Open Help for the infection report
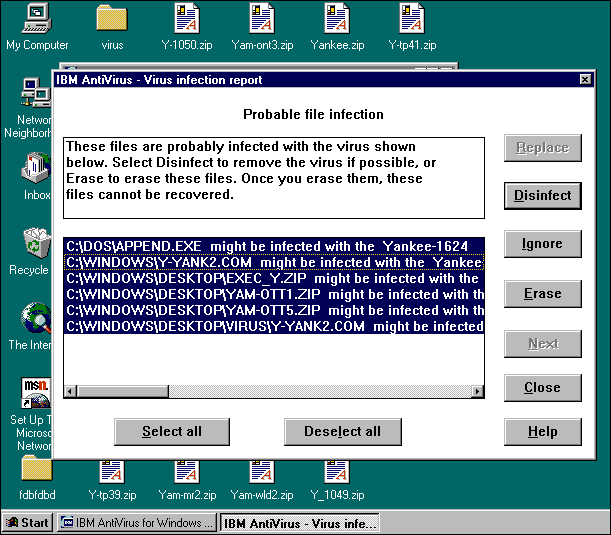This screenshot has height=535, width=611. click(x=542, y=432)
